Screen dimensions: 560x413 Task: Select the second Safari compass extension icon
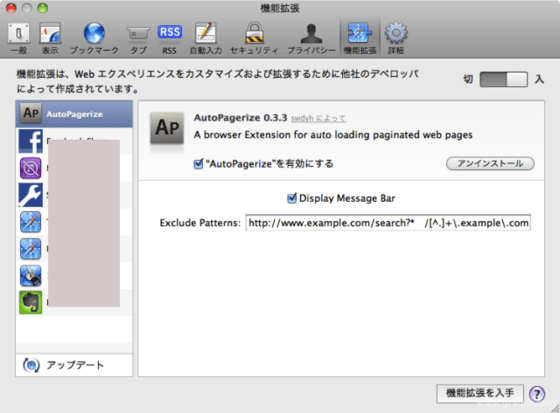(31, 249)
